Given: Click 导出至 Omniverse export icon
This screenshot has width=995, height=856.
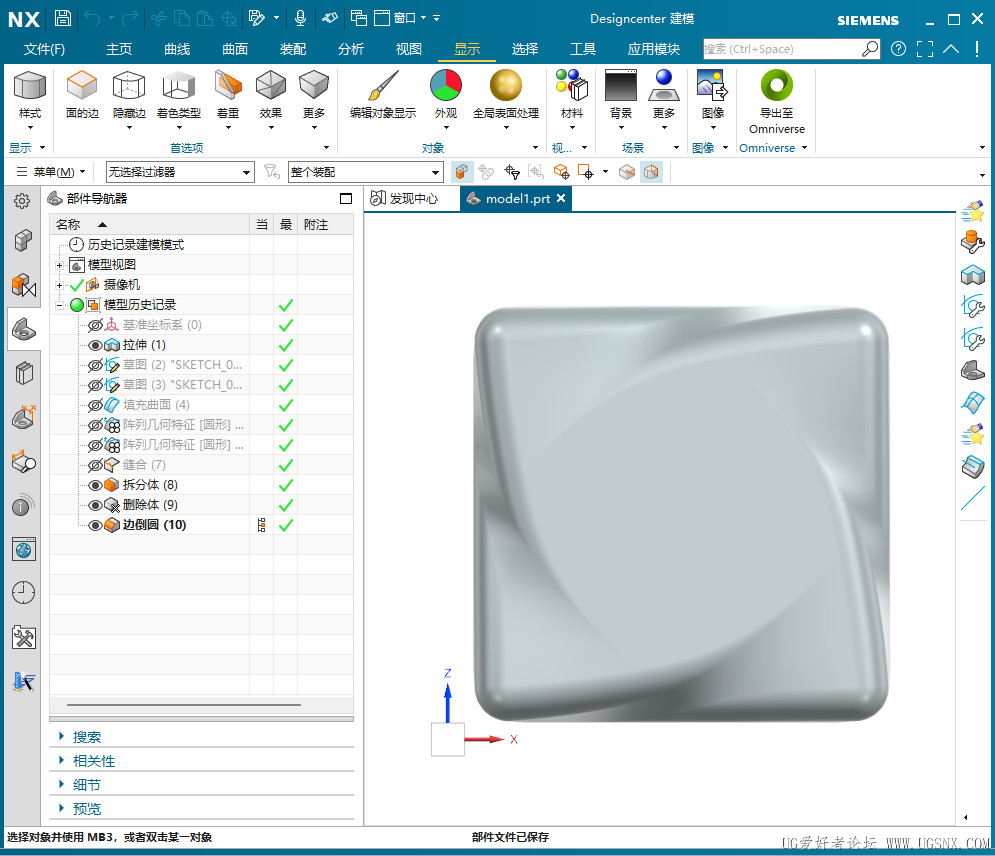Looking at the screenshot, I should tap(776, 87).
